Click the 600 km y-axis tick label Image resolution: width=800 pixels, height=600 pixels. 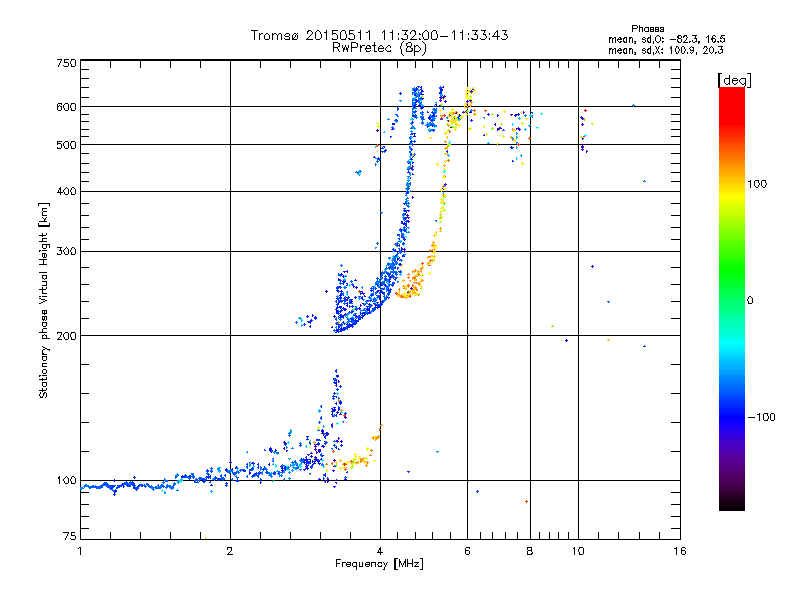pos(66,107)
